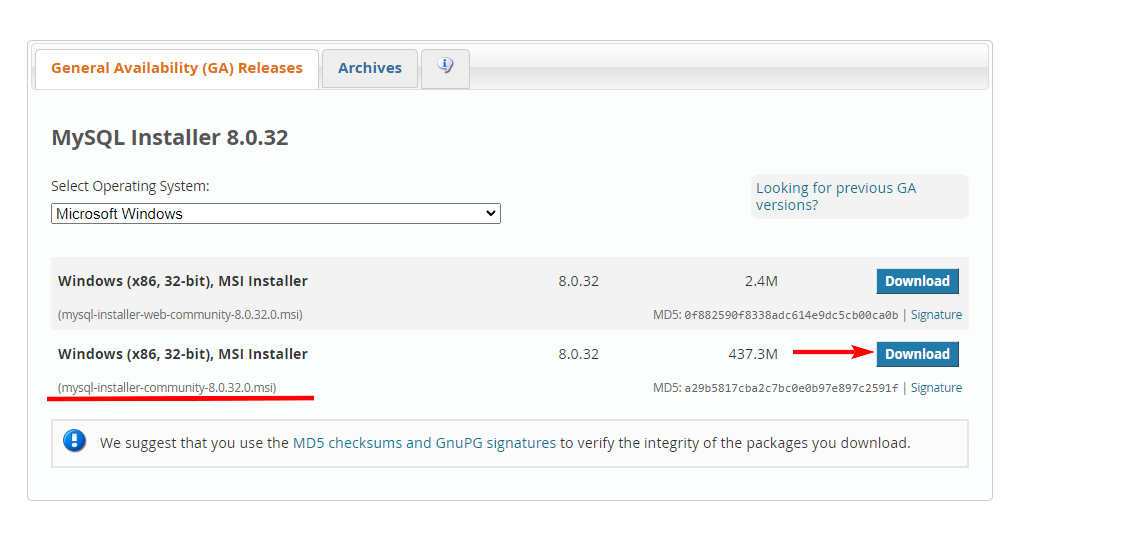This screenshot has height=541, width=1123.
Task: Expand the Select Operating System dropdown
Action: 276,214
